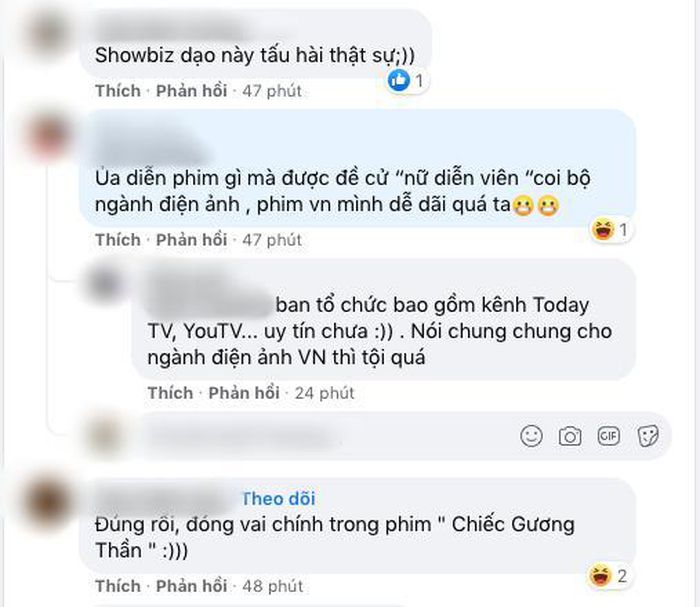The height and width of the screenshot is (607, 700).
Task: View like reaction on Showbiz comment
Action: (x=406, y=81)
